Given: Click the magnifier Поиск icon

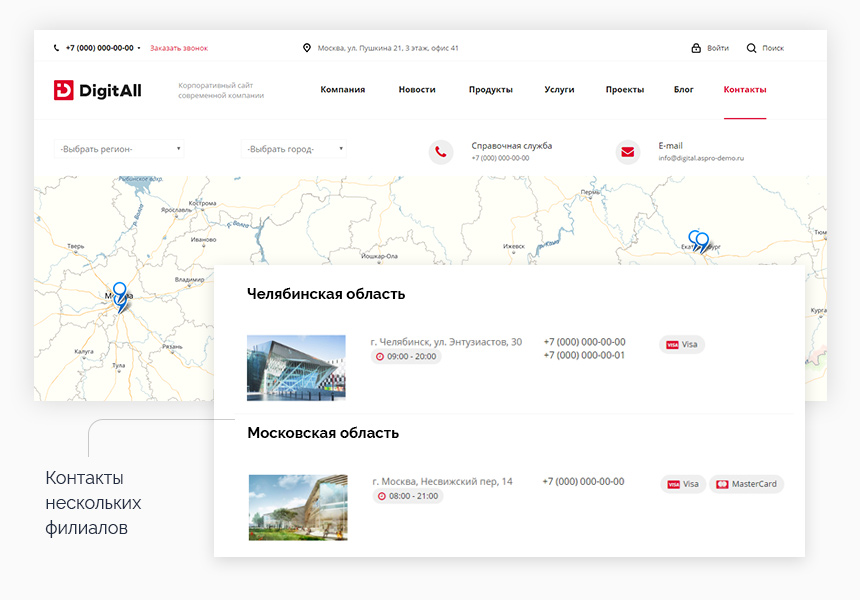Looking at the screenshot, I should coord(752,48).
